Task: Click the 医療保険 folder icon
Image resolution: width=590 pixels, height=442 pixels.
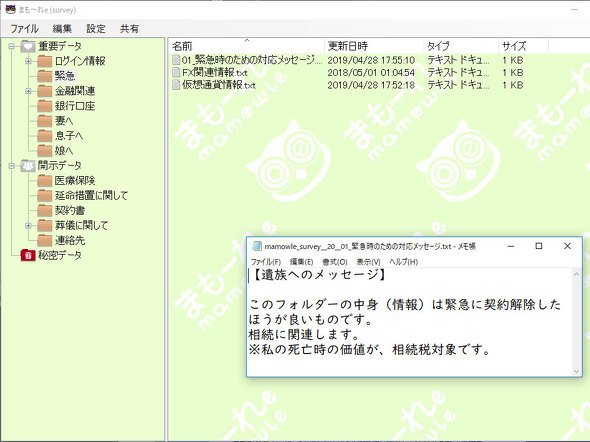Action: (44, 181)
